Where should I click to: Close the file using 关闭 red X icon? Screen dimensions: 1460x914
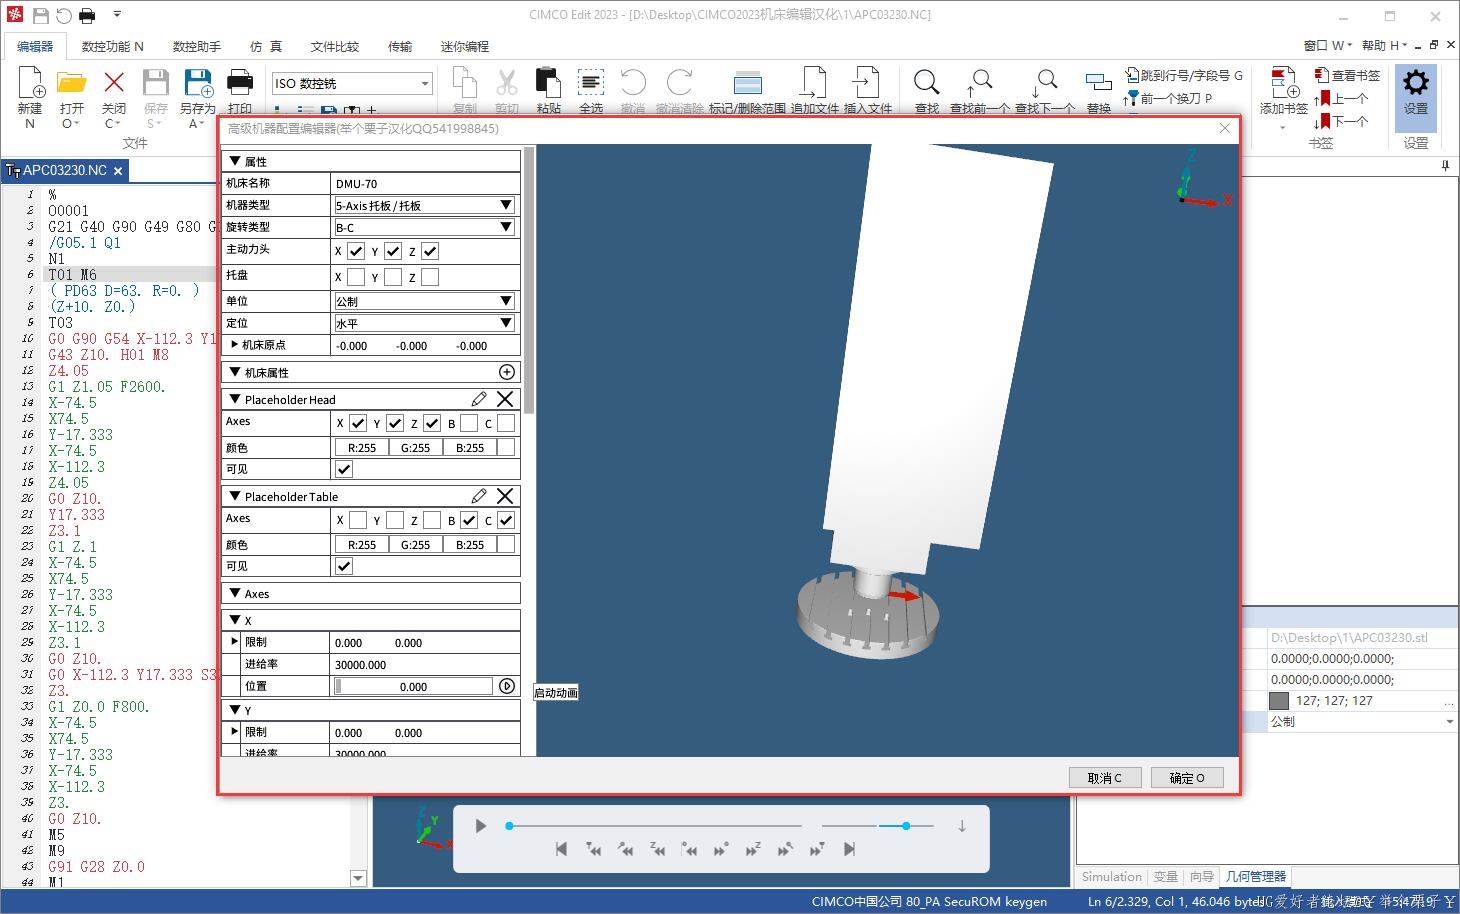114,84
